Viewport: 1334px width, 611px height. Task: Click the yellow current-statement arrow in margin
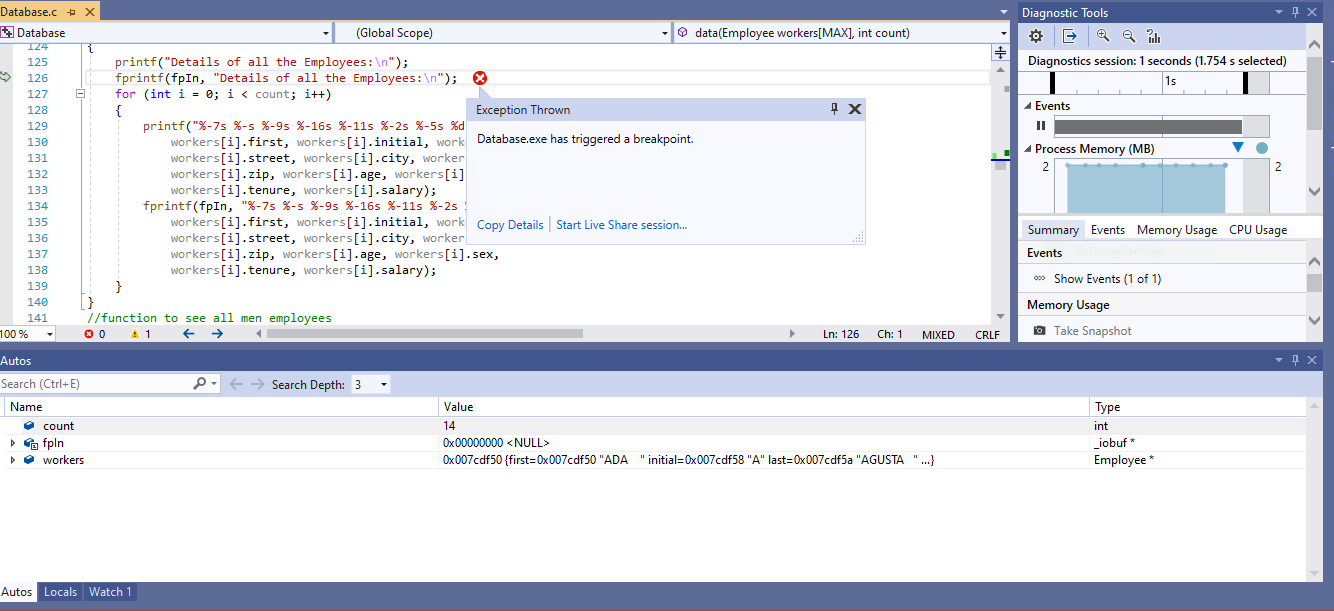coord(6,78)
